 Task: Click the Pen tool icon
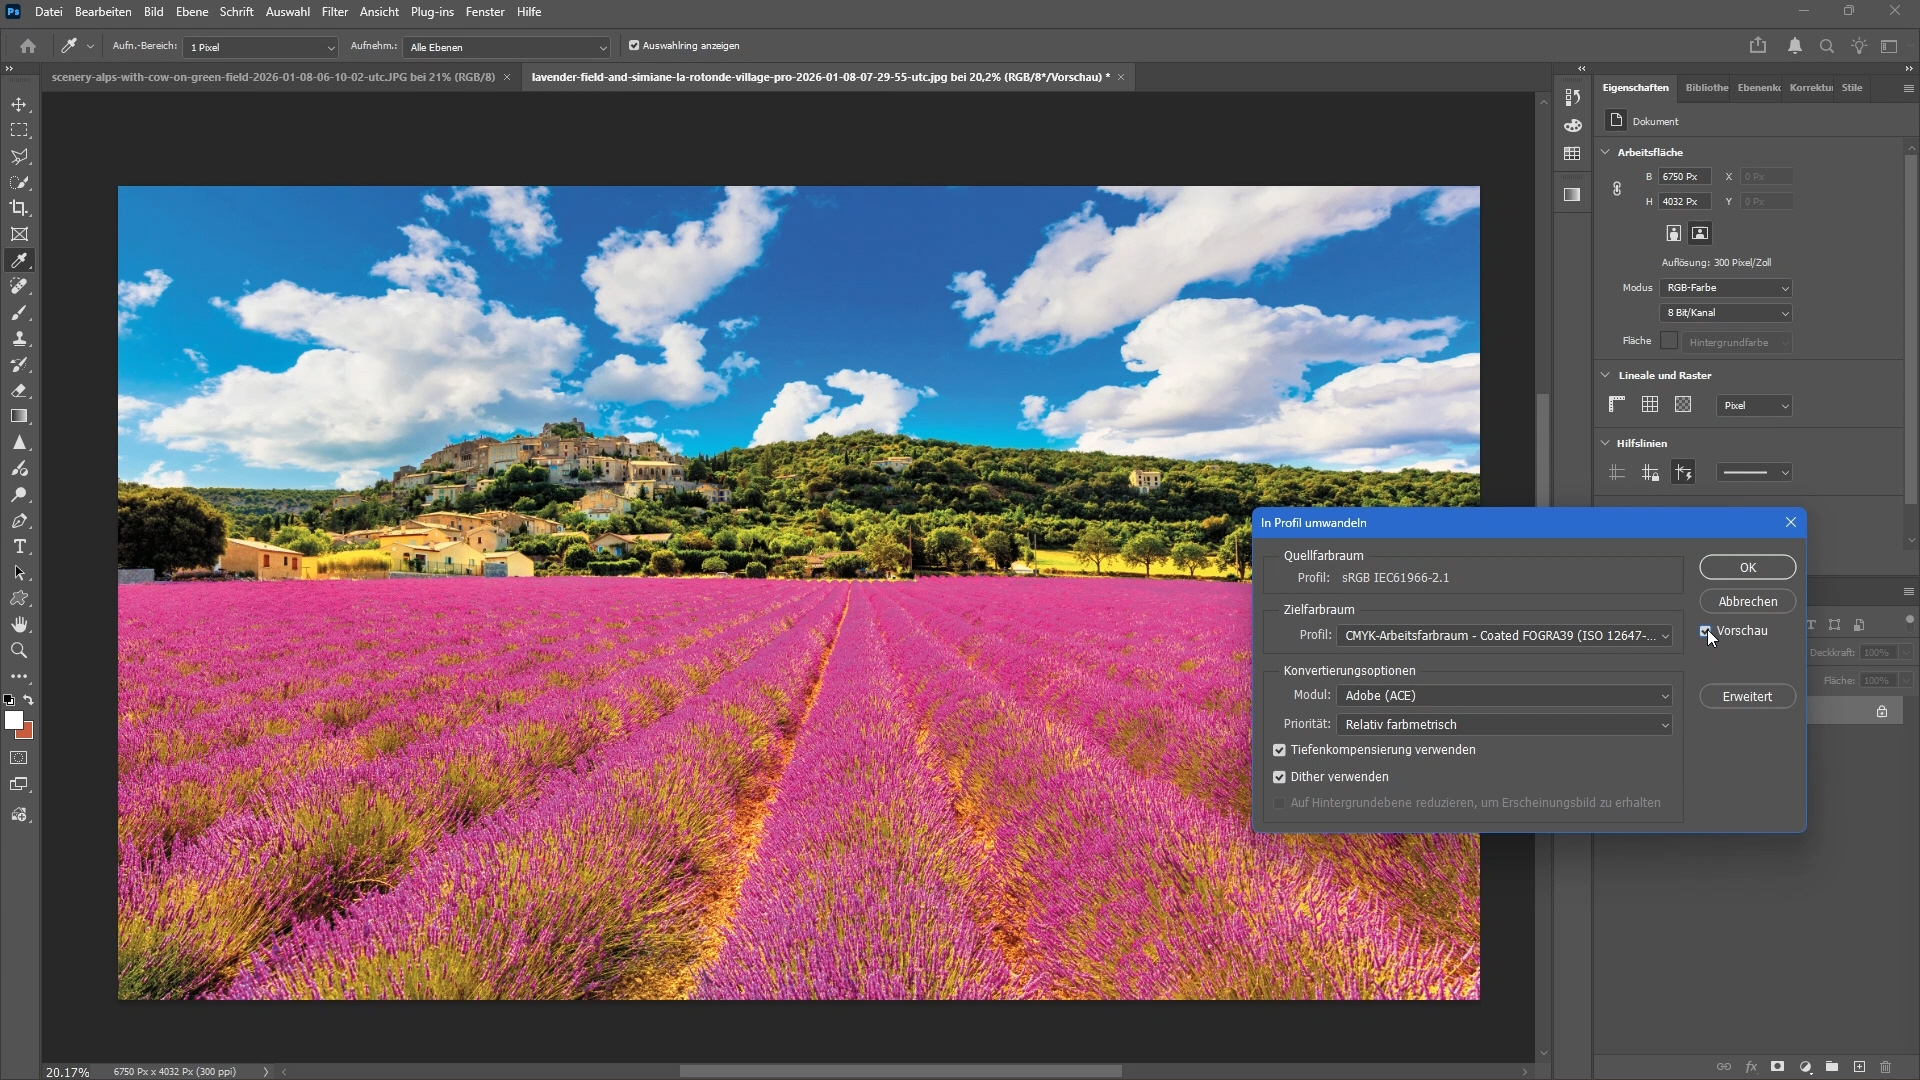(19, 521)
